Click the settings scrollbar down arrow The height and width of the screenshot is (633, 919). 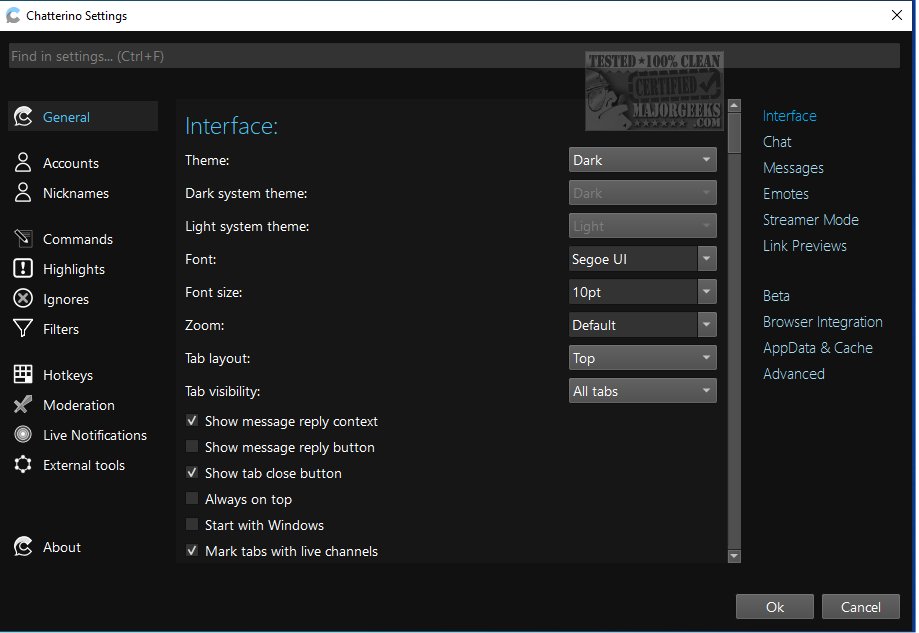[x=734, y=556]
